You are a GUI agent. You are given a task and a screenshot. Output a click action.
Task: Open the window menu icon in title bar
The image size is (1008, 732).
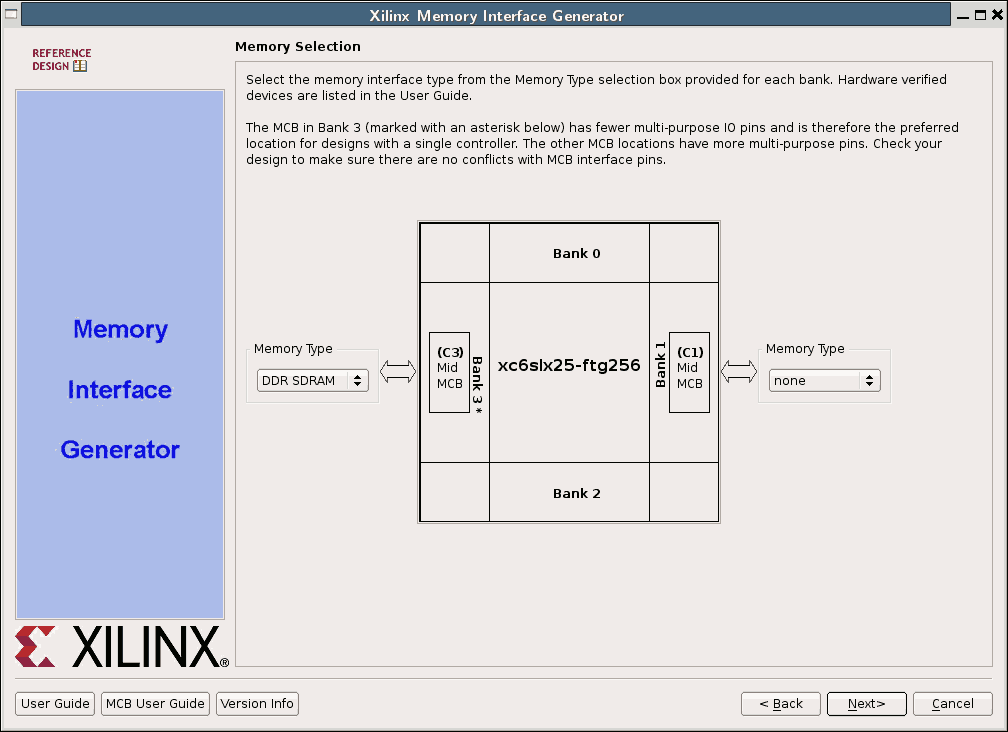click(x=12, y=15)
